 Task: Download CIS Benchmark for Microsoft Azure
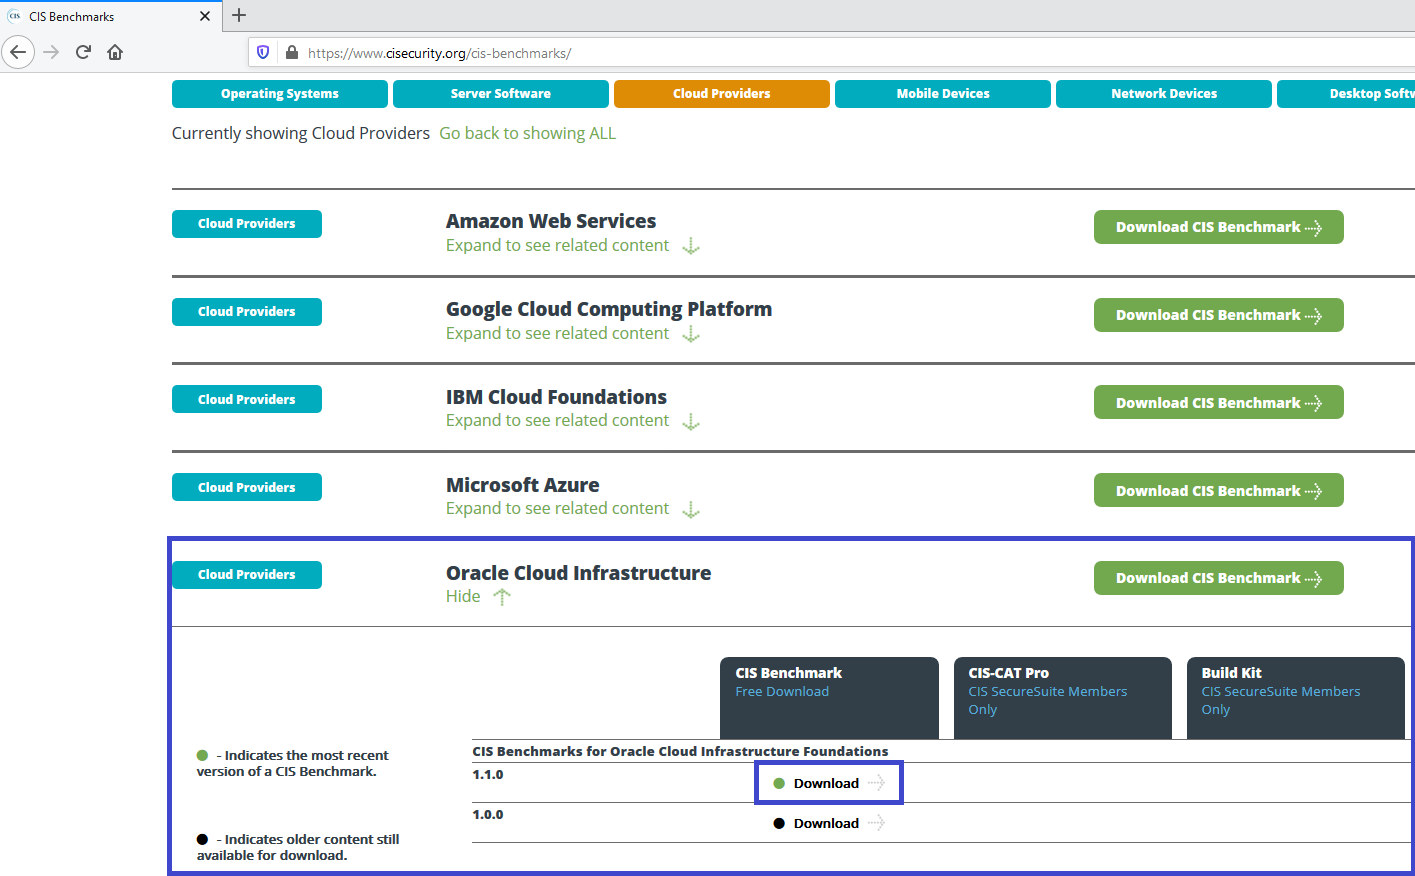click(x=1218, y=490)
